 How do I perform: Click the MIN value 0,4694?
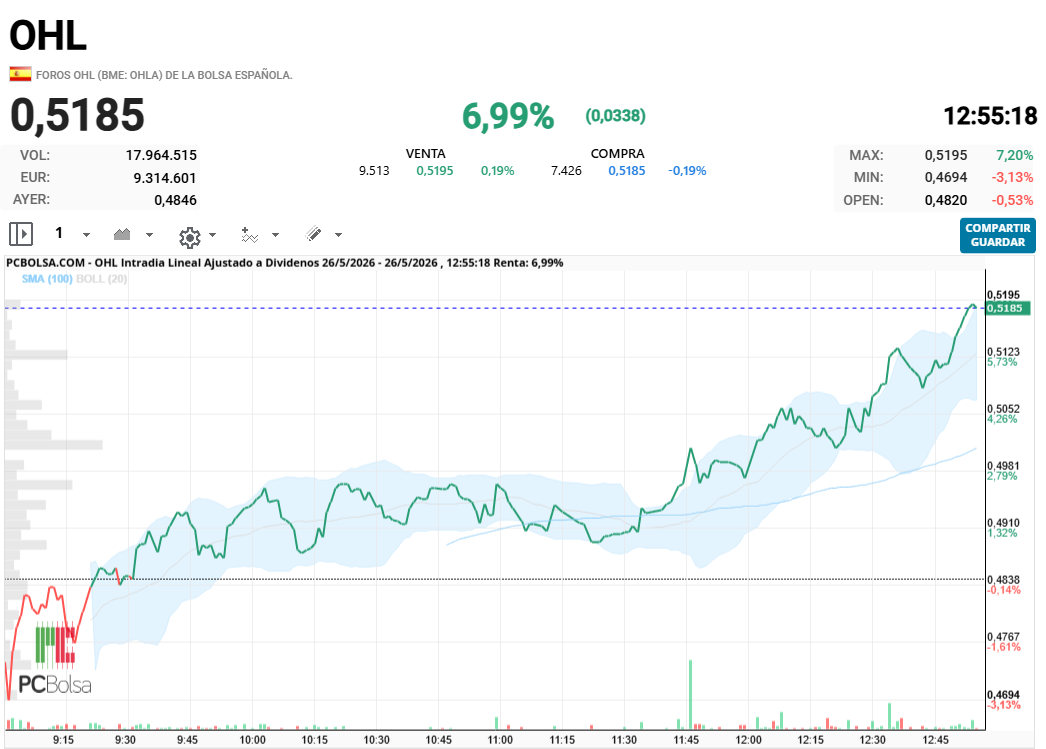(x=946, y=177)
